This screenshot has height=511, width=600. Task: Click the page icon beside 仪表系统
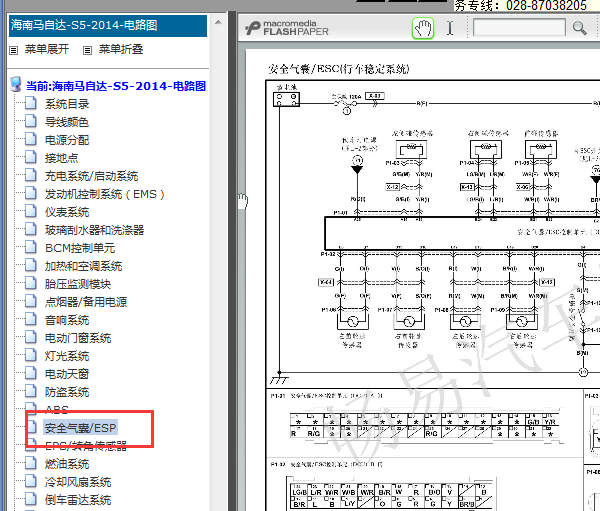(31, 211)
